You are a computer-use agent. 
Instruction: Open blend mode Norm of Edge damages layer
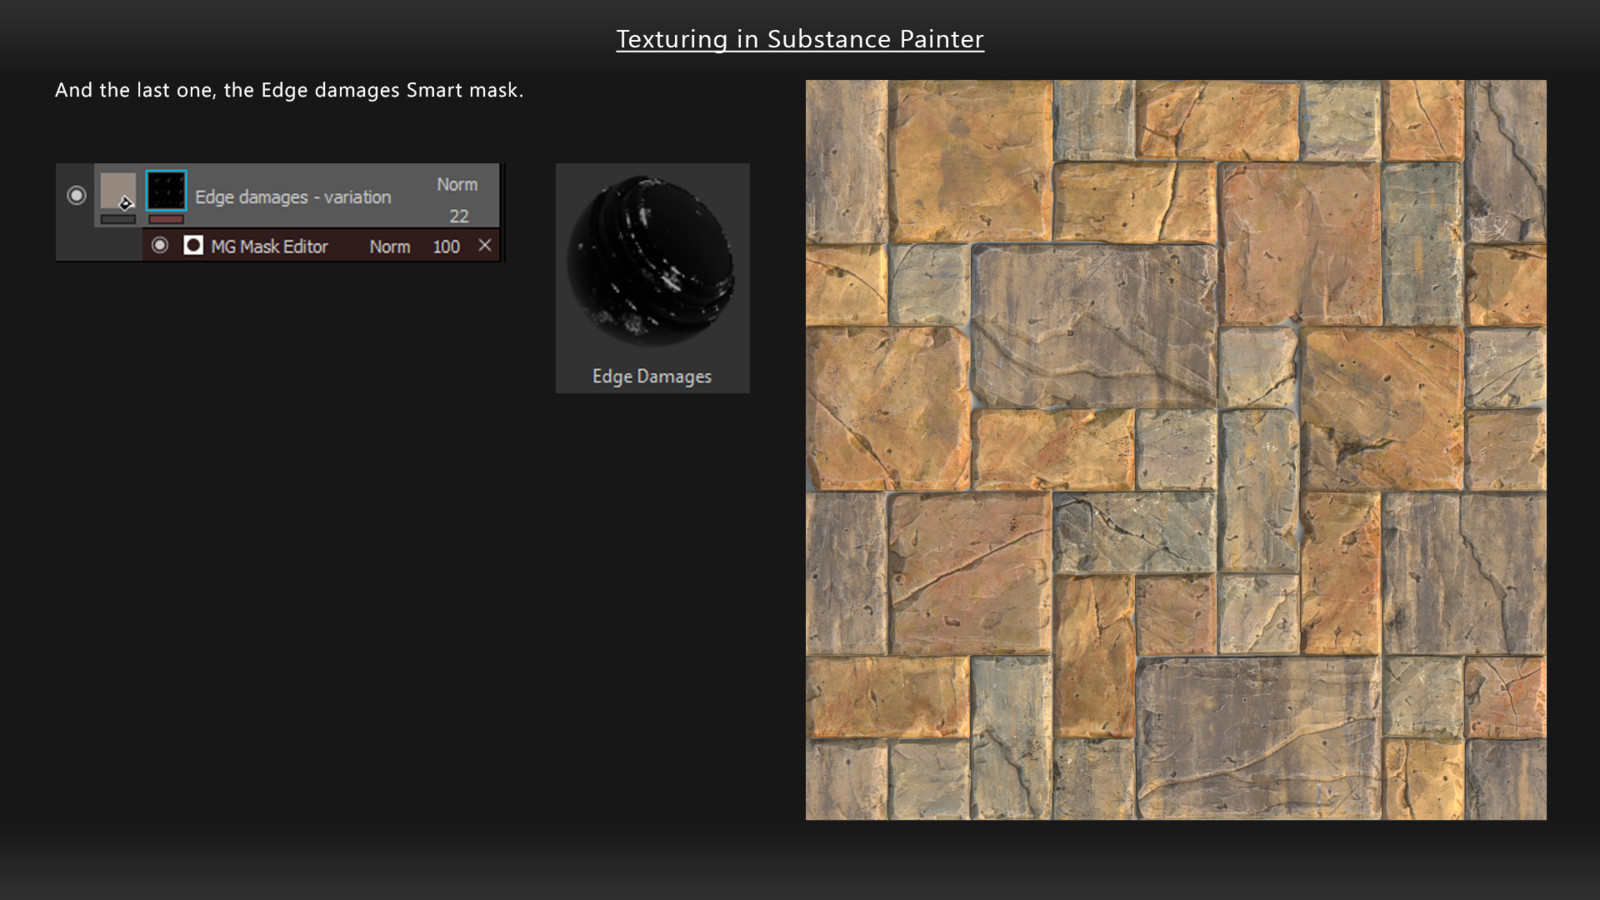(x=457, y=184)
